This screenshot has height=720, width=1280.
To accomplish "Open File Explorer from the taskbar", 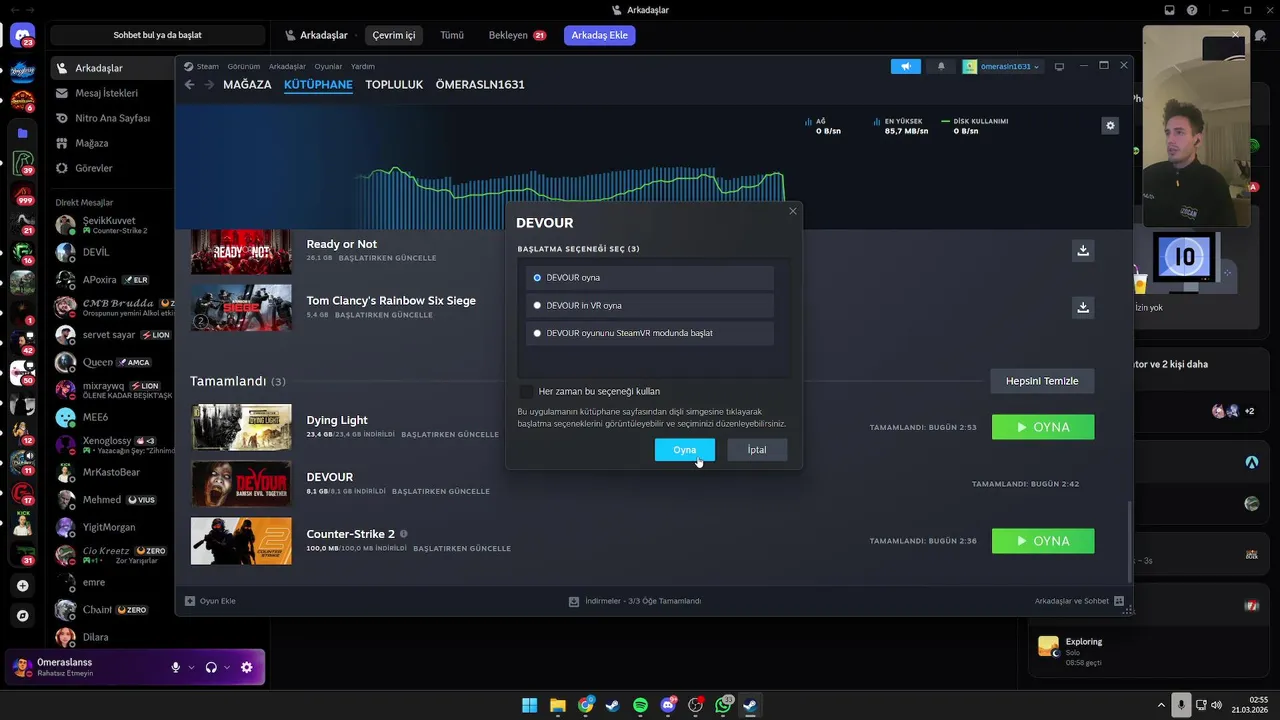I will point(558,705).
